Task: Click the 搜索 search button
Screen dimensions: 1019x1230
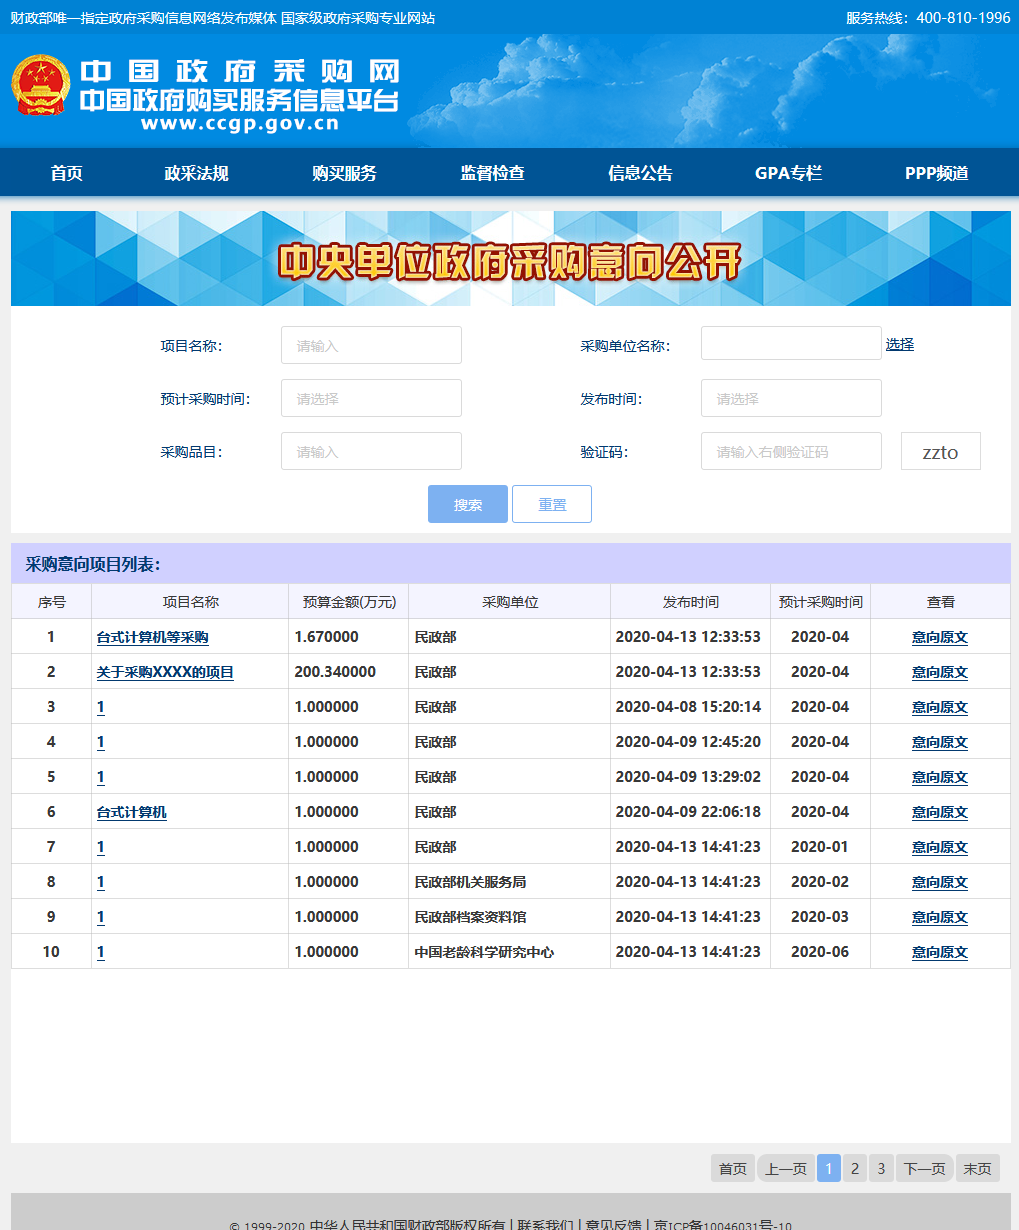Action: point(467,504)
